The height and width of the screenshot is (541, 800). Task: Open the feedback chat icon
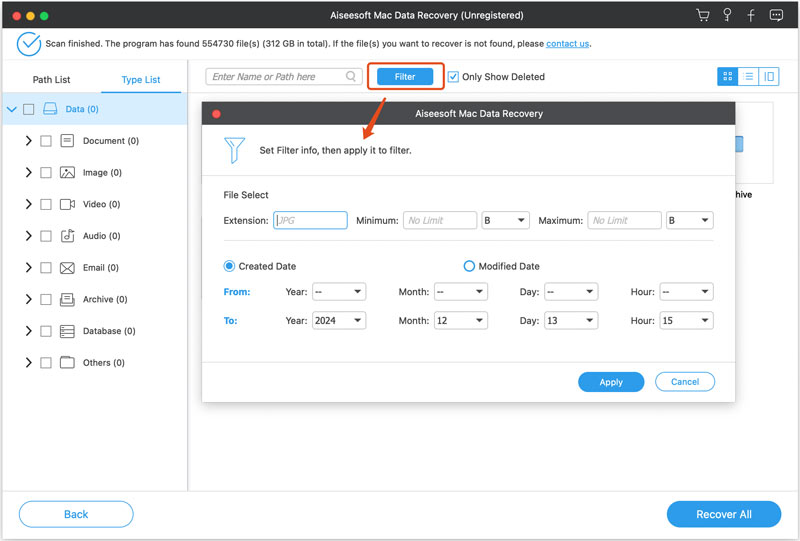tap(776, 16)
